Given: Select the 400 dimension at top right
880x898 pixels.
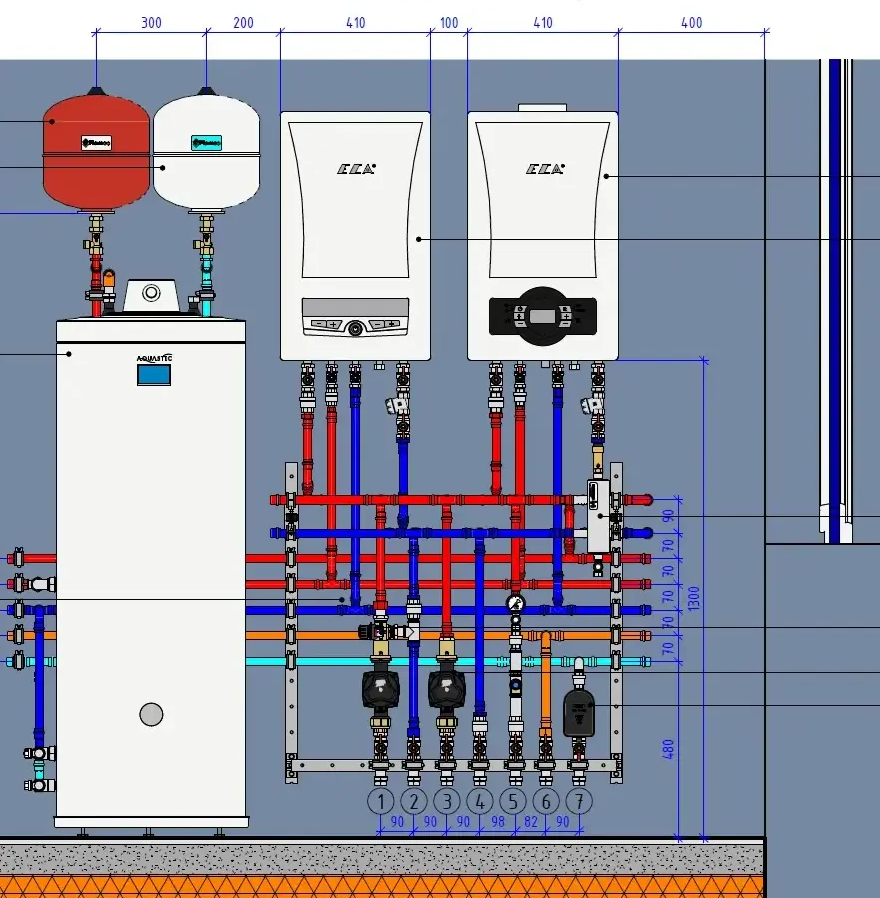Looking at the screenshot, I should pyautogui.click(x=691, y=23).
